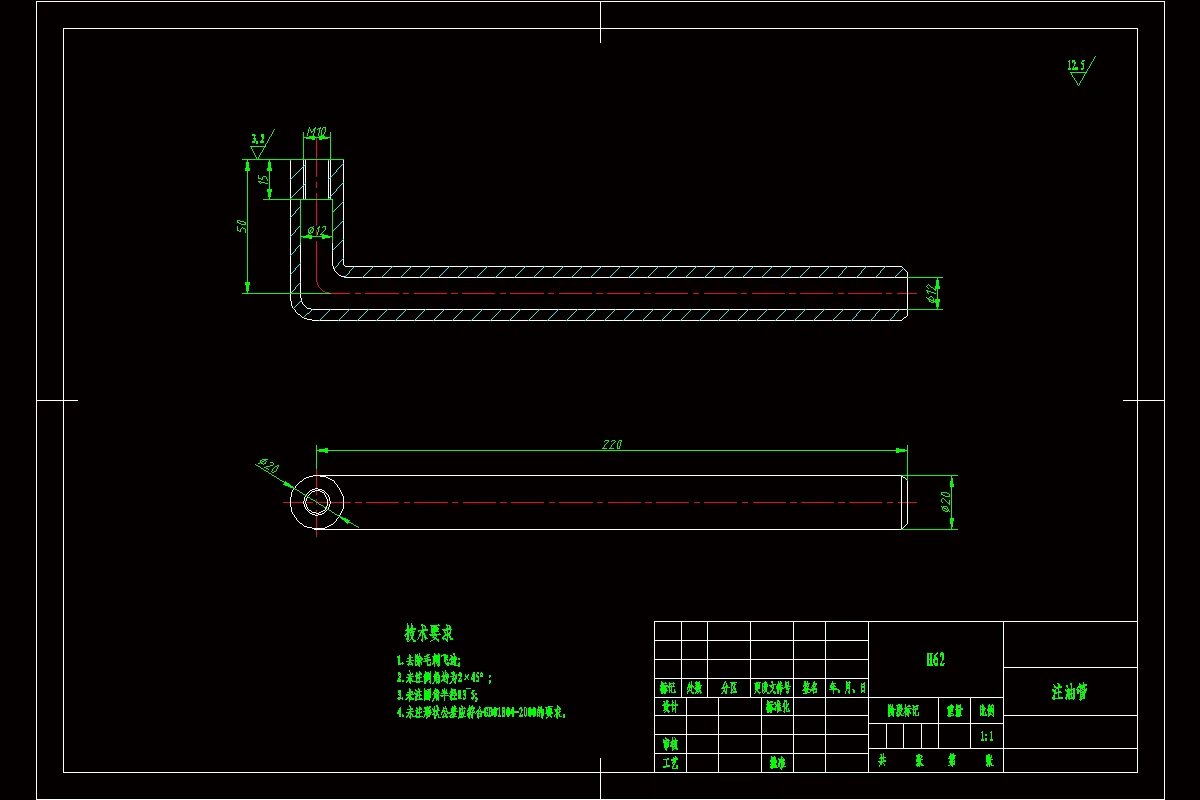The width and height of the screenshot is (1200, 800).
Task: Select the 技术要求 heading text
Action: [429, 633]
